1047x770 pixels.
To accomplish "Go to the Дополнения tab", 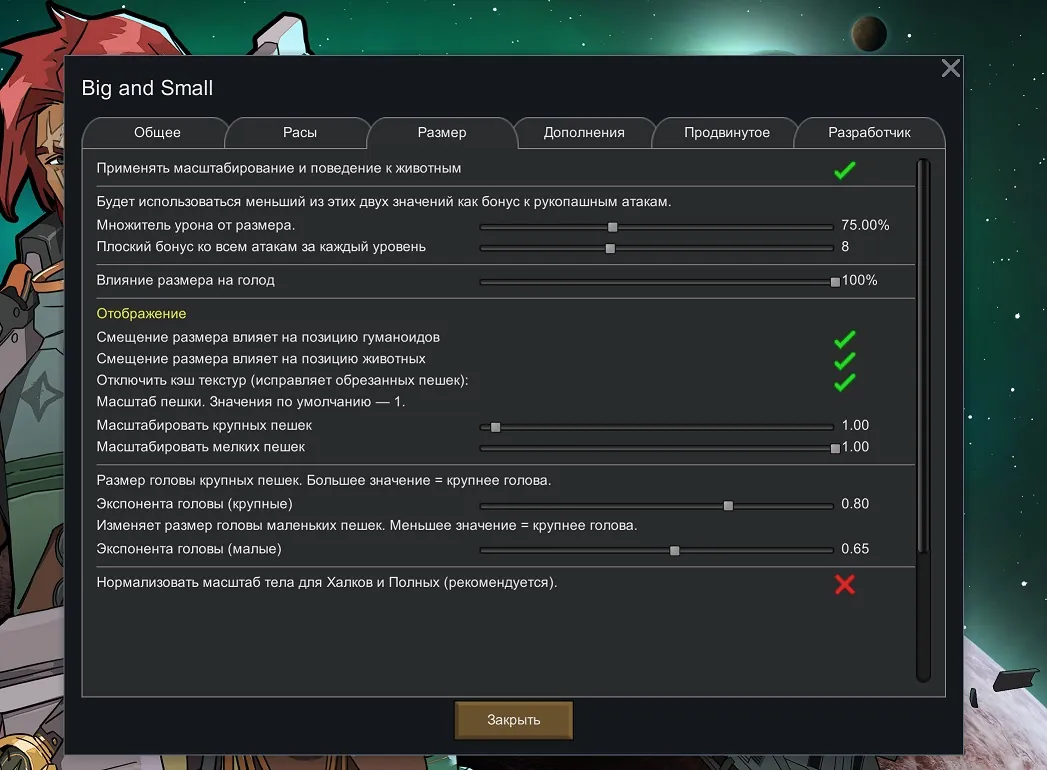I will coord(584,132).
